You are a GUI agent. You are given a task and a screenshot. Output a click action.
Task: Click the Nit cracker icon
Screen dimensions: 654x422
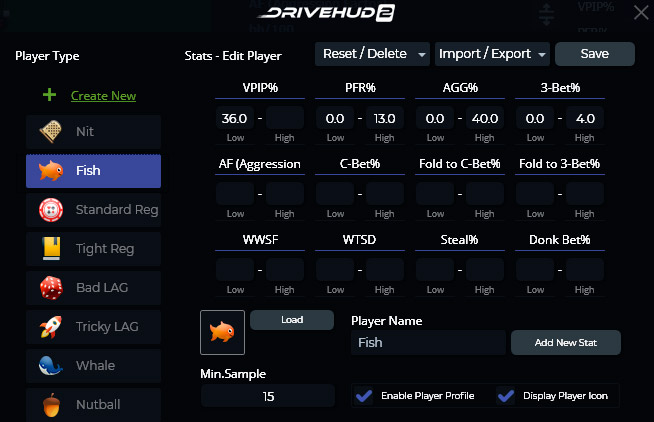coord(50,131)
